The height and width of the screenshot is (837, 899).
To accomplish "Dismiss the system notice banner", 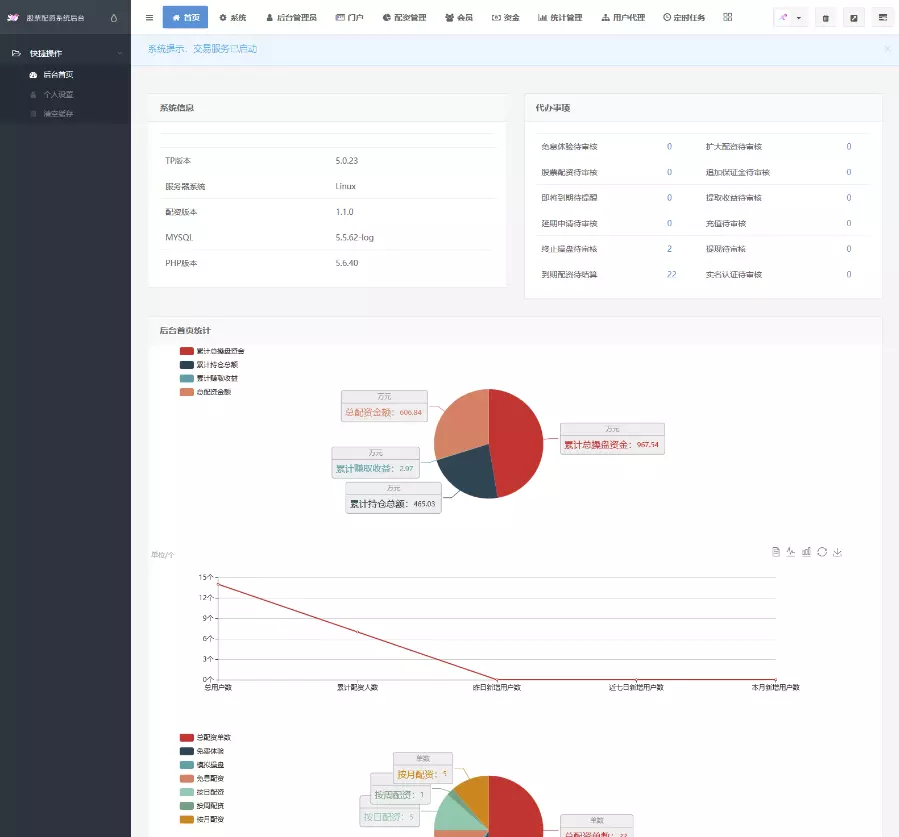I will (x=886, y=48).
